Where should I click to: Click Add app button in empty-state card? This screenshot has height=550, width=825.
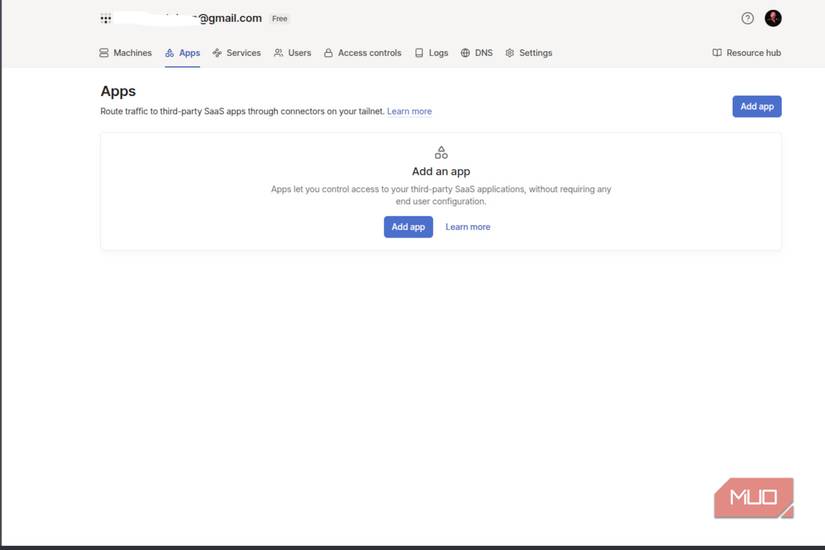pos(408,227)
